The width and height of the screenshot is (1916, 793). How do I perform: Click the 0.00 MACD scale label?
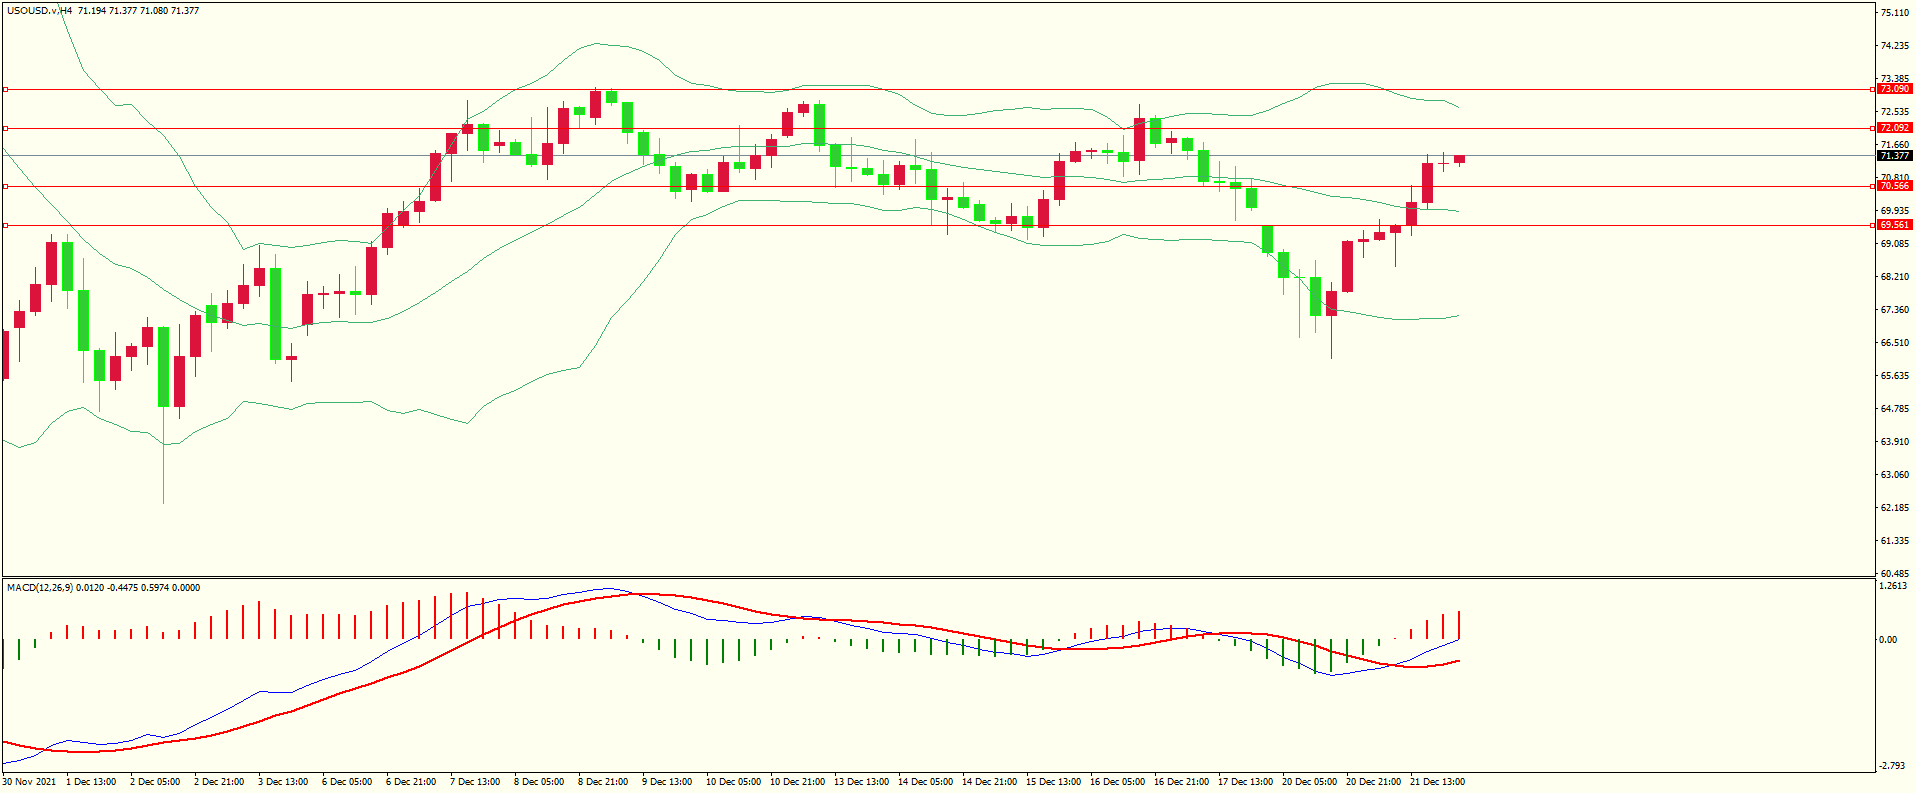pyautogui.click(x=1888, y=640)
